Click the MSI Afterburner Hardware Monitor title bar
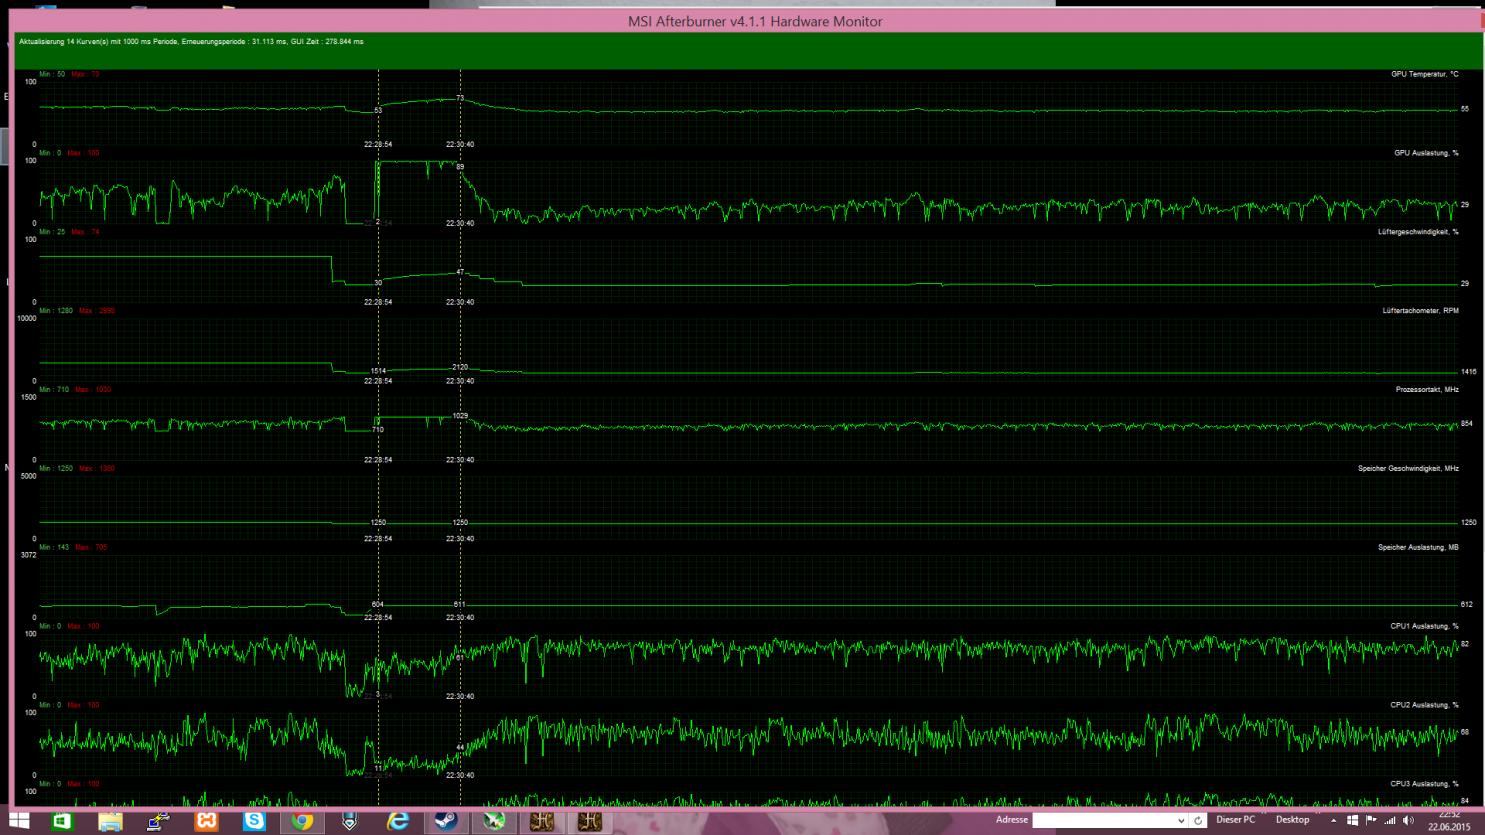Viewport: 1485px width, 835px height. (754, 21)
